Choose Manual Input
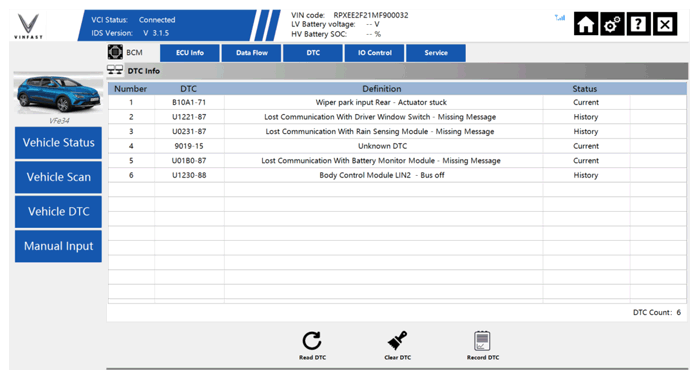Viewport: 699px width, 379px height. pyautogui.click(x=58, y=246)
